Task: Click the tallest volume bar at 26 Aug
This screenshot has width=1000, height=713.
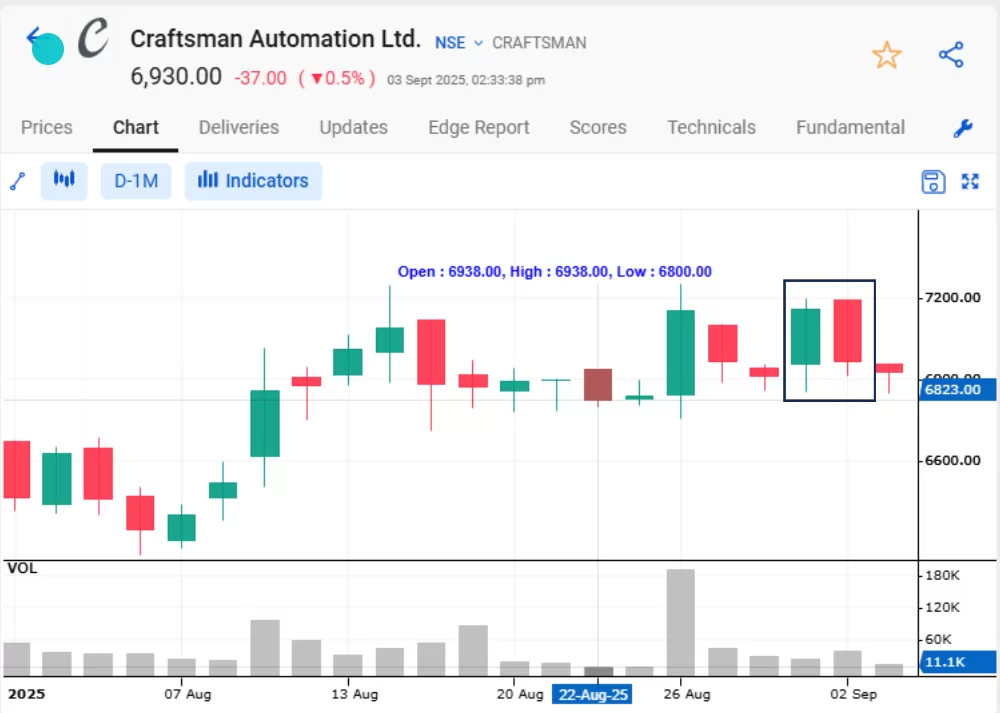Action: [680, 622]
